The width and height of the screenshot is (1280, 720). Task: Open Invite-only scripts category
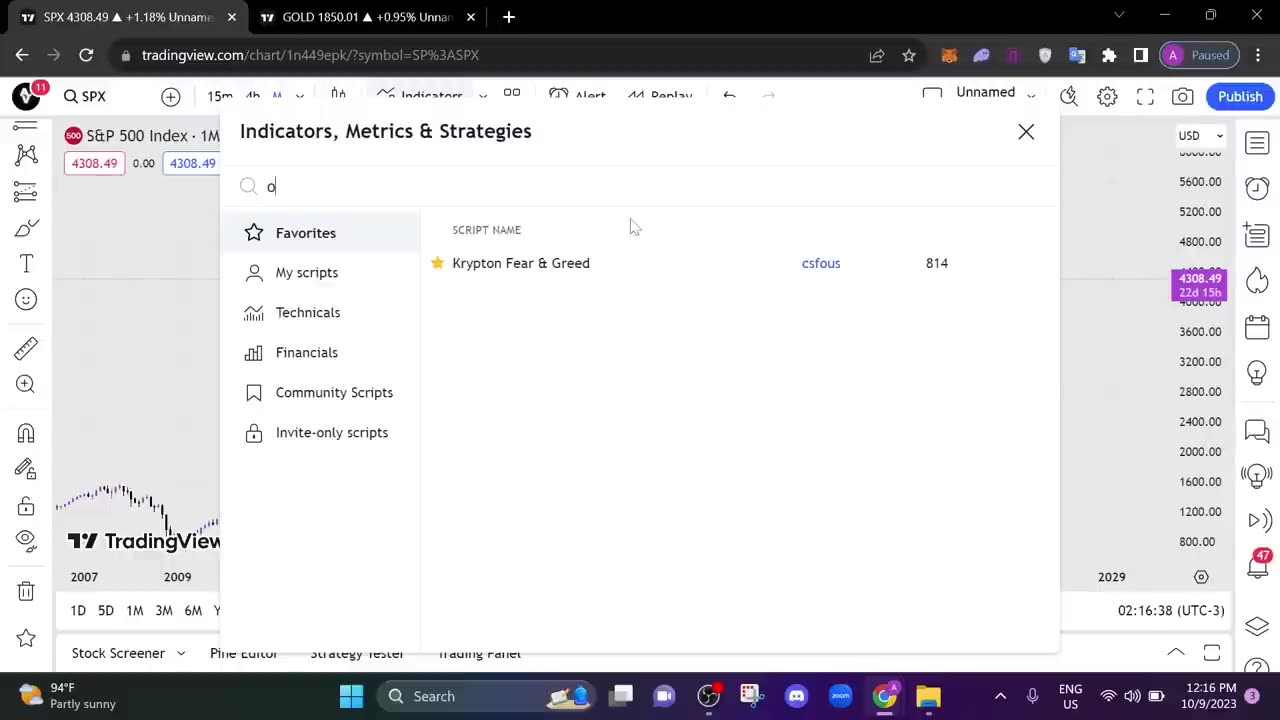(321, 433)
